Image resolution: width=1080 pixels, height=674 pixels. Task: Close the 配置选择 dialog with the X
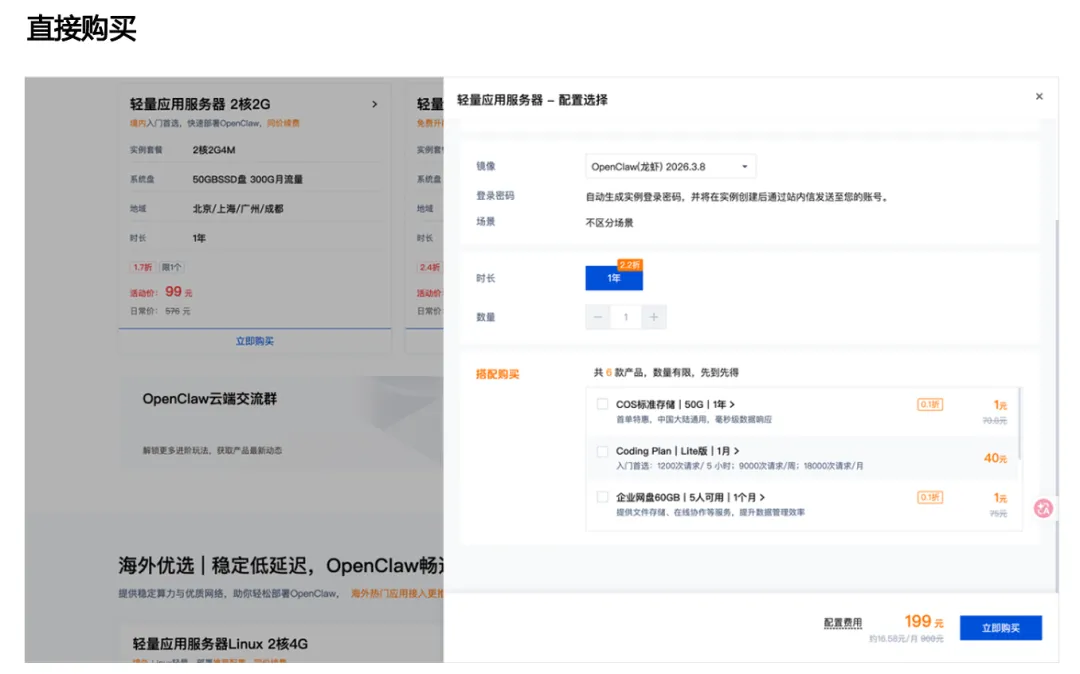point(1039,96)
